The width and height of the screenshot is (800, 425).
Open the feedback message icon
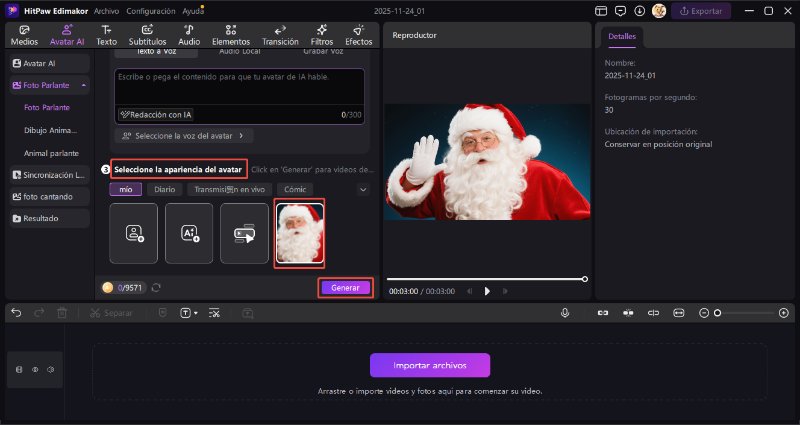[620, 11]
